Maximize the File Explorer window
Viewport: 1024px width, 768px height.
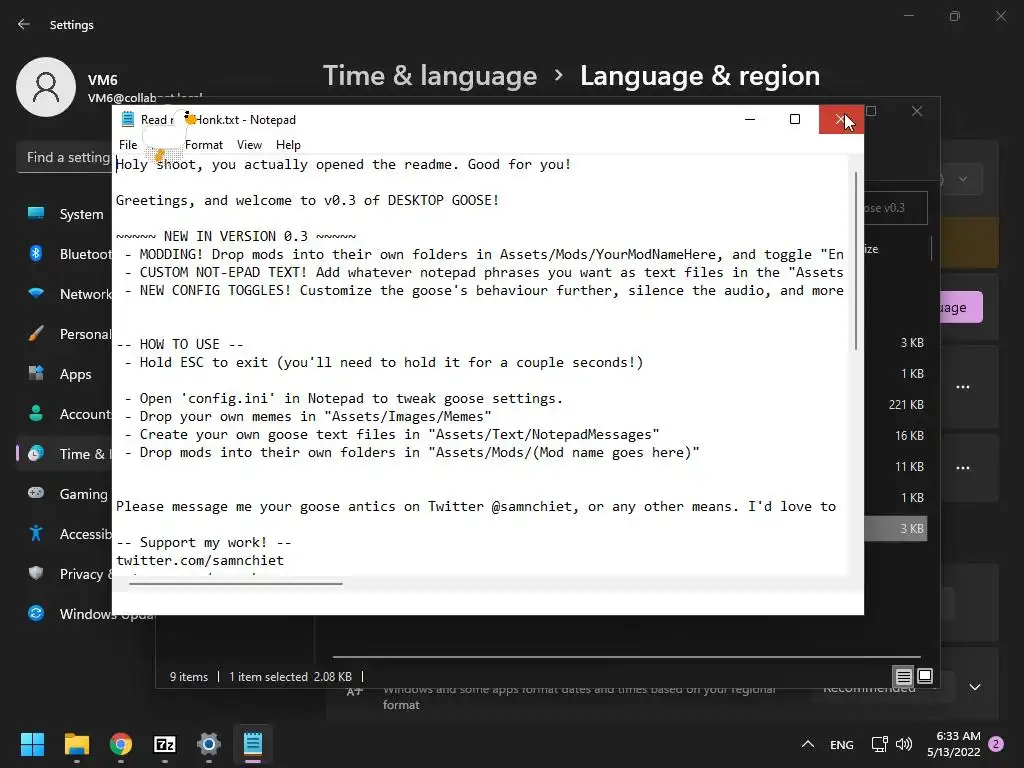pyautogui.click(x=871, y=111)
